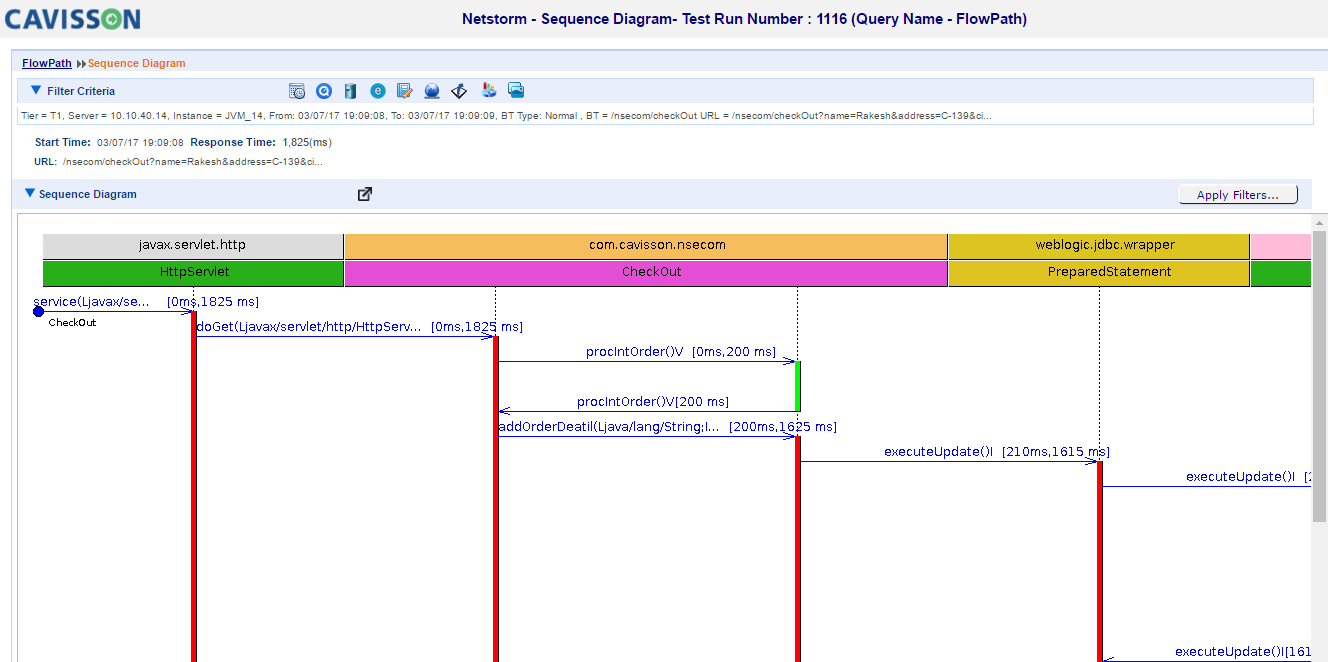Go to FlowPath breadcrumb link
Viewport: 1328px width, 662px height.
[47, 63]
